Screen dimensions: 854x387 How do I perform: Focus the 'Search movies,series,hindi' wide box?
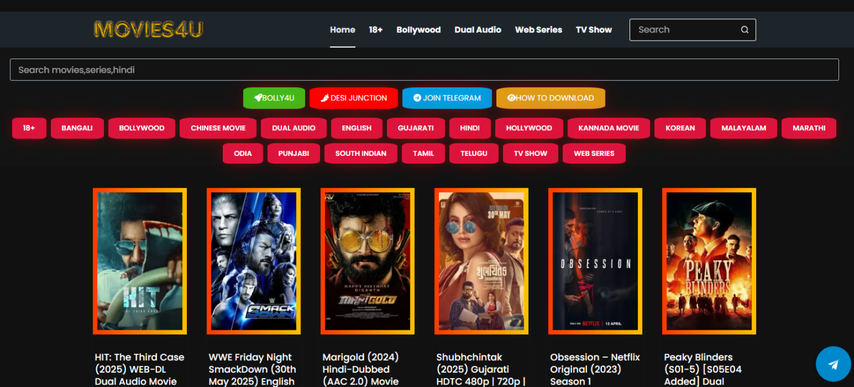[x=424, y=70]
